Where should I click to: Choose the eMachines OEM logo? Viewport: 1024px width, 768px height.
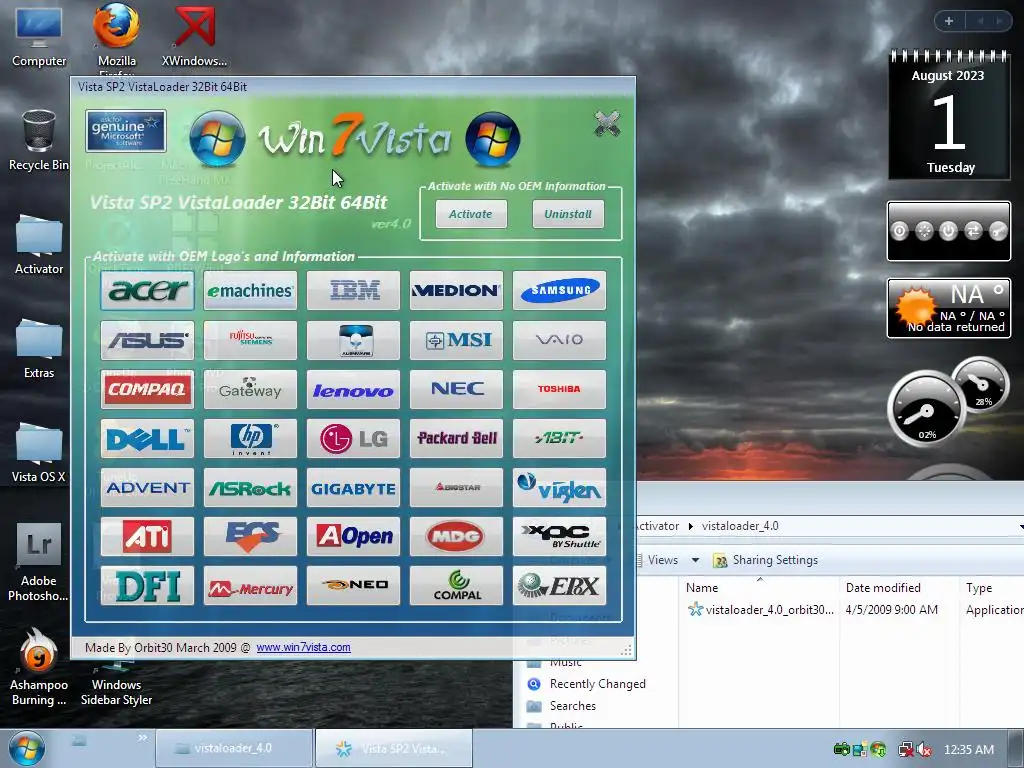point(250,290)
